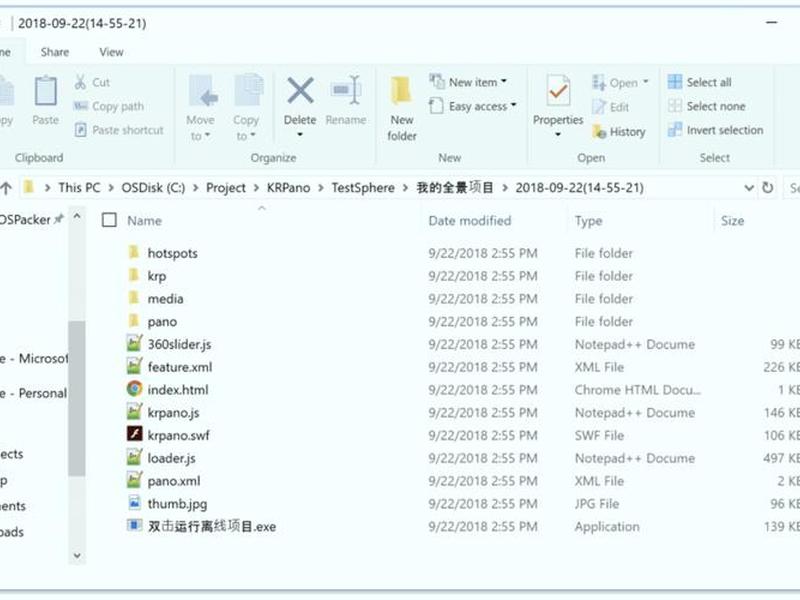Minimize the Explorer window
This screenshot has width=800, height=600.
coord(771,22)
